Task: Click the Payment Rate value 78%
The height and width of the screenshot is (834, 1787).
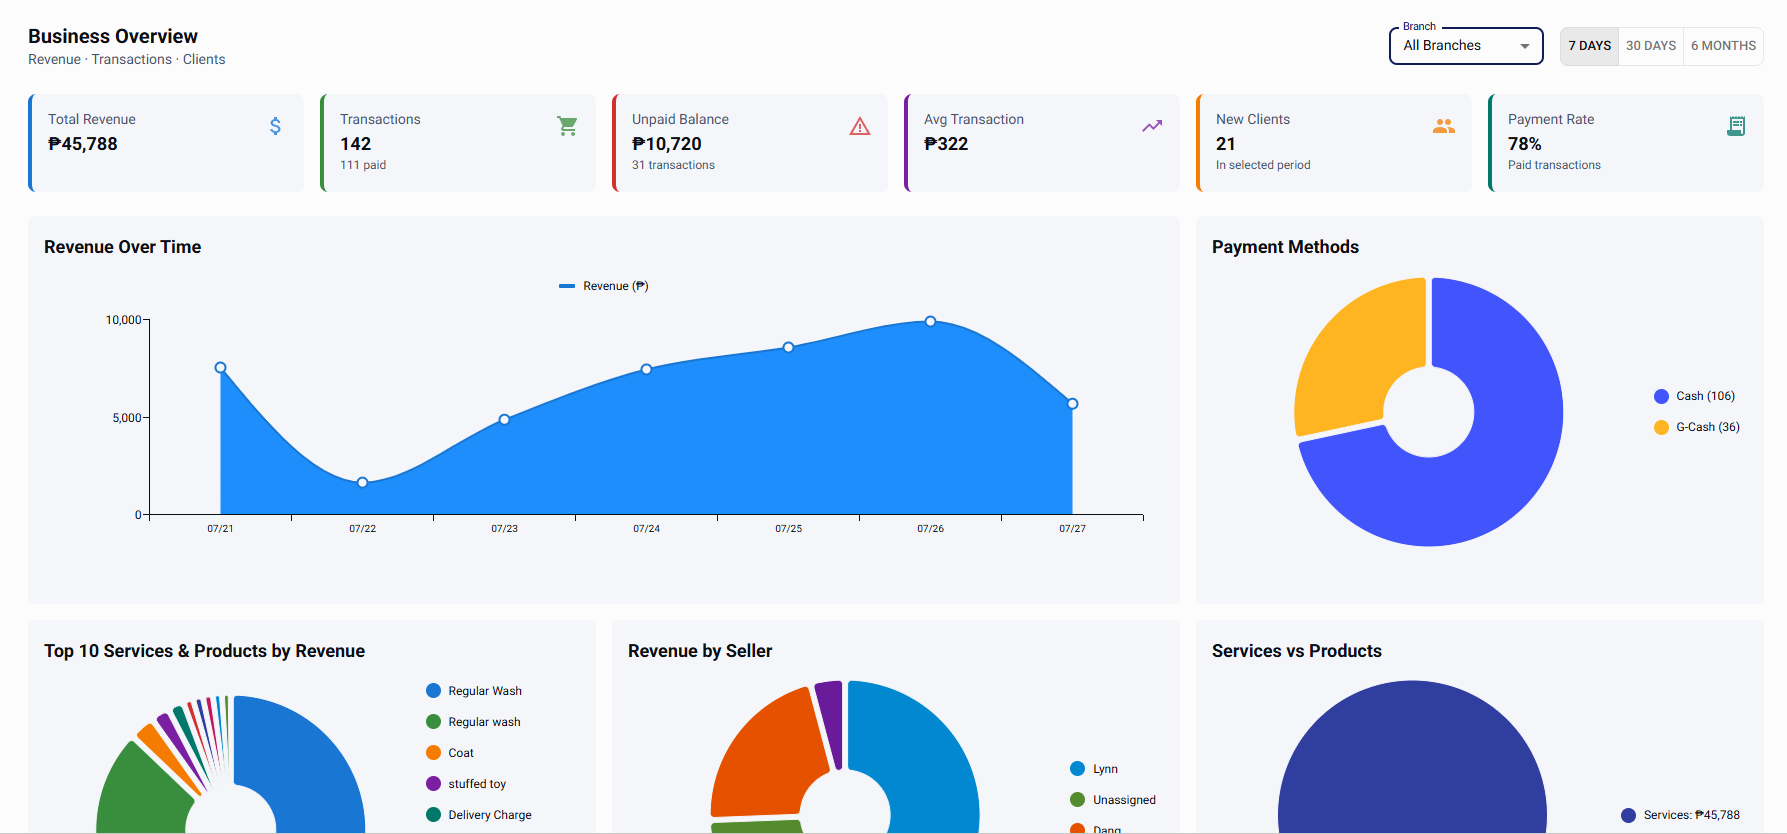Action: pyautogui.click(x=1525, y=144)
